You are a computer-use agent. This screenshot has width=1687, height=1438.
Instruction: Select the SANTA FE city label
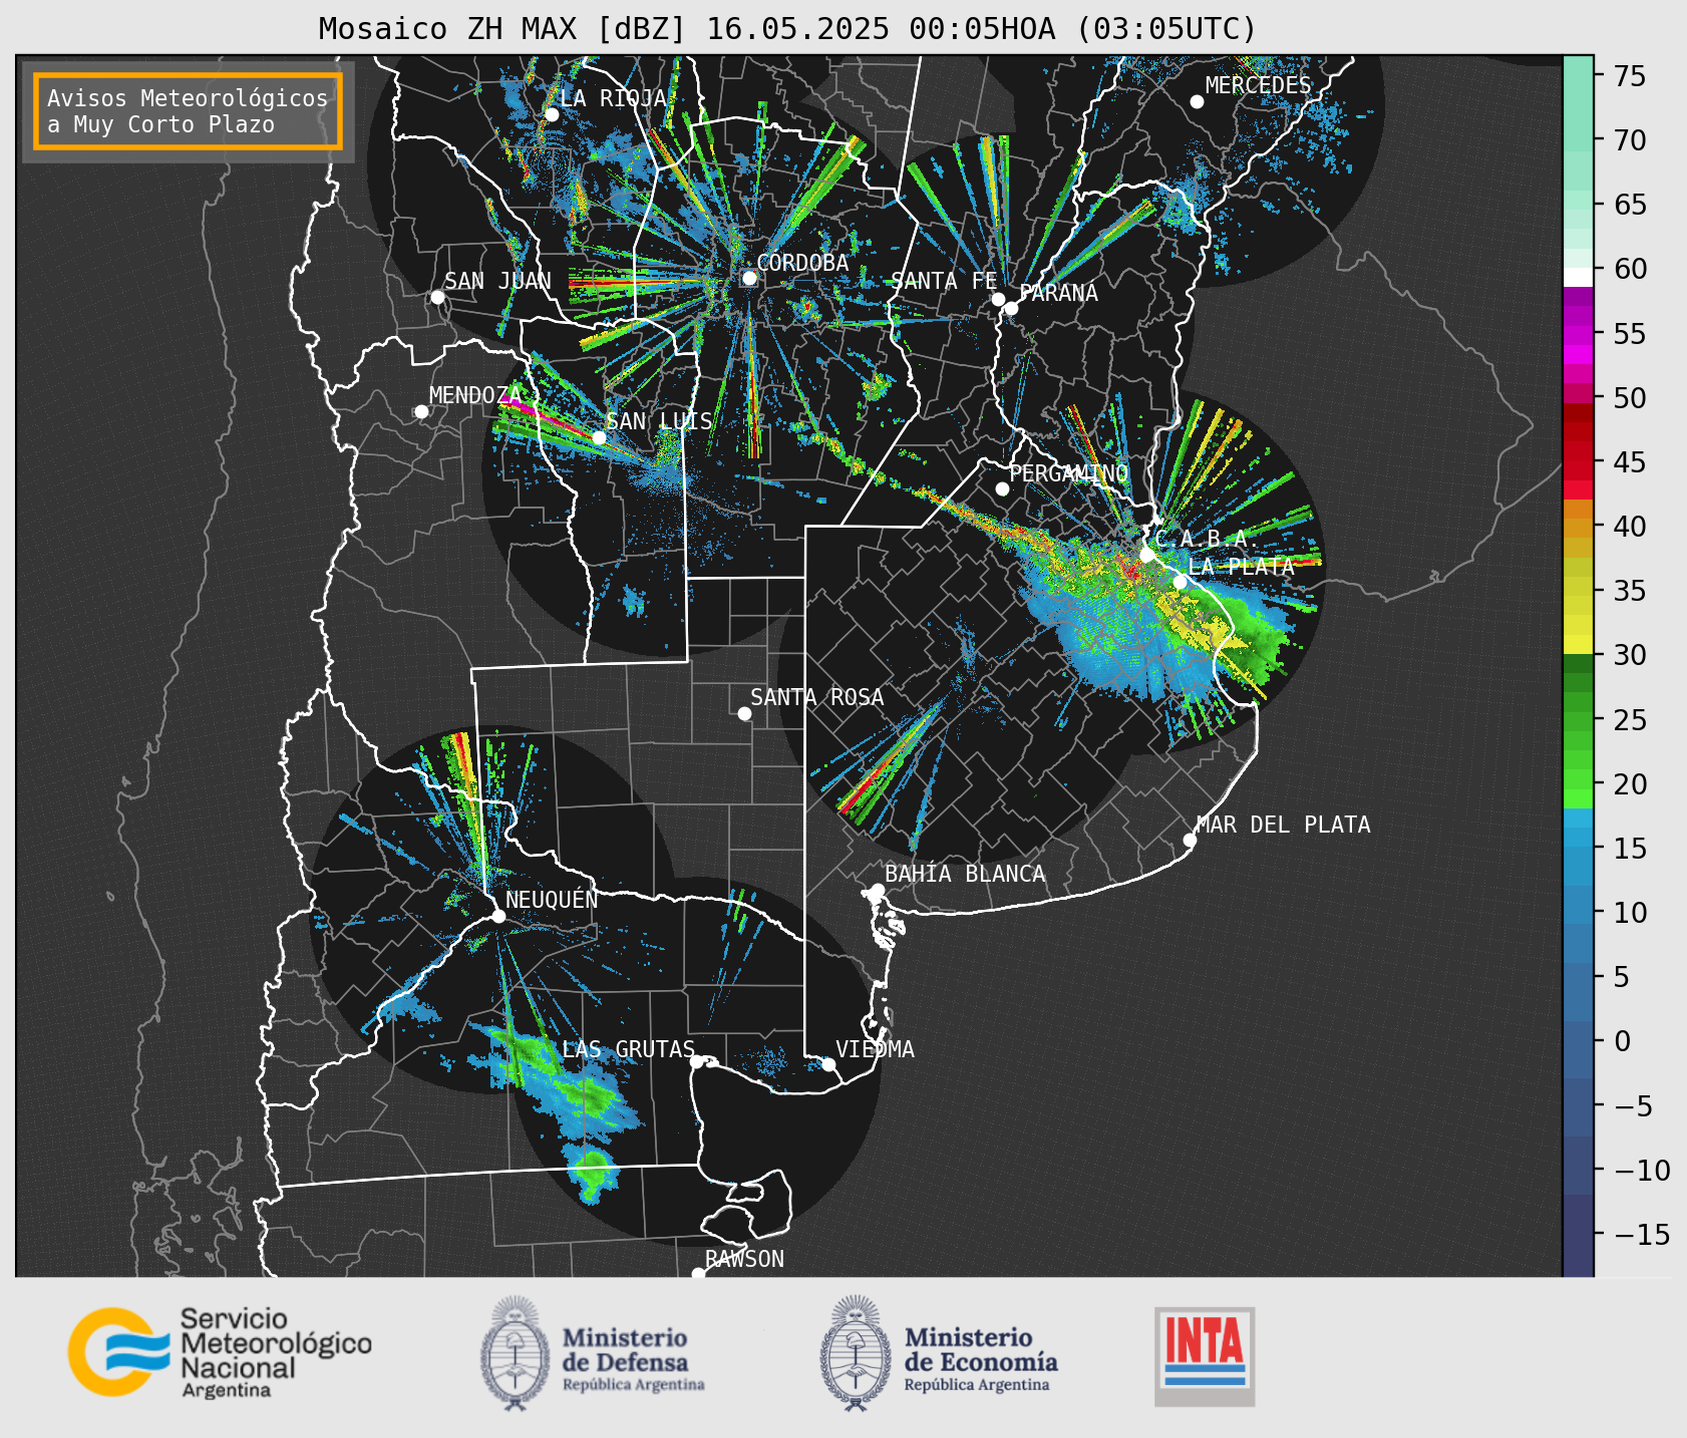[944, 281]
